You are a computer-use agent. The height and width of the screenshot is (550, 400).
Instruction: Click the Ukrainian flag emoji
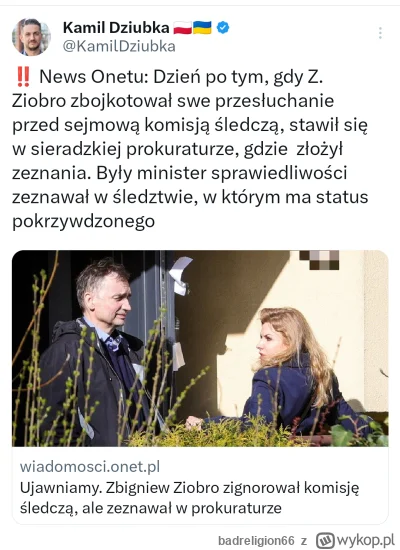pyautogui.click(x=202, y=28)
